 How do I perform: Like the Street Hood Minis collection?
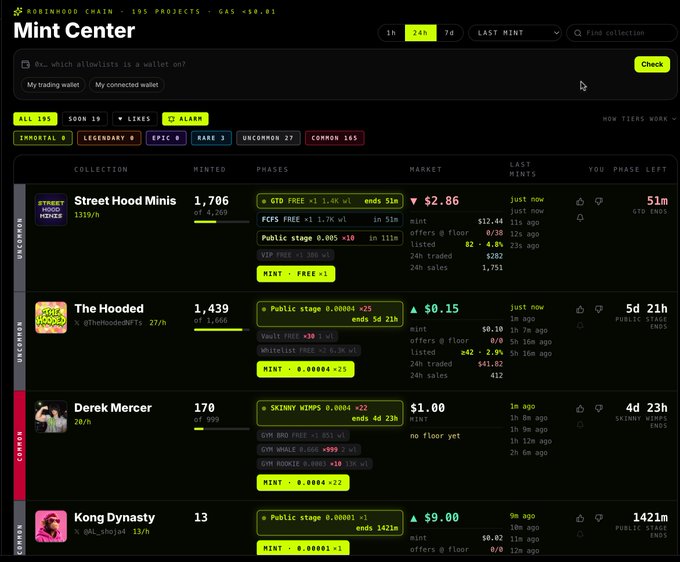[580, 202]
